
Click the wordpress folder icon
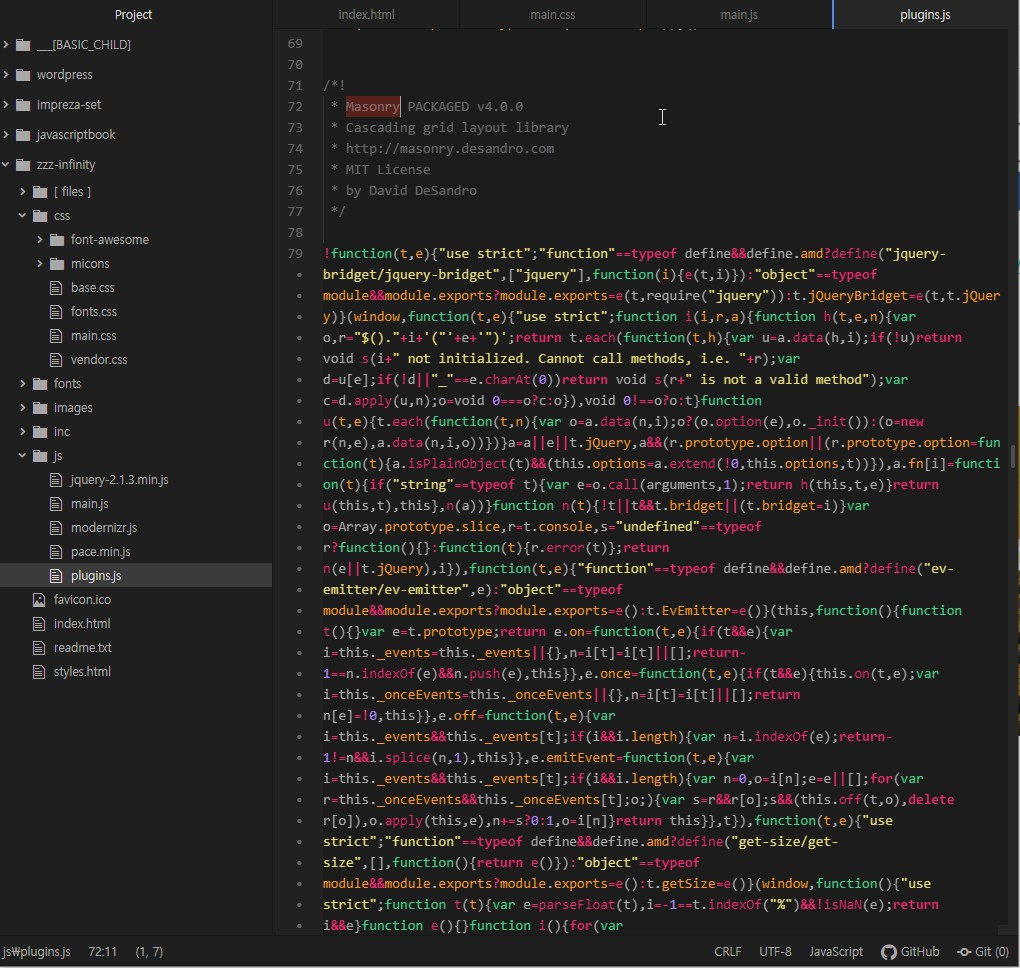[23, 74]
